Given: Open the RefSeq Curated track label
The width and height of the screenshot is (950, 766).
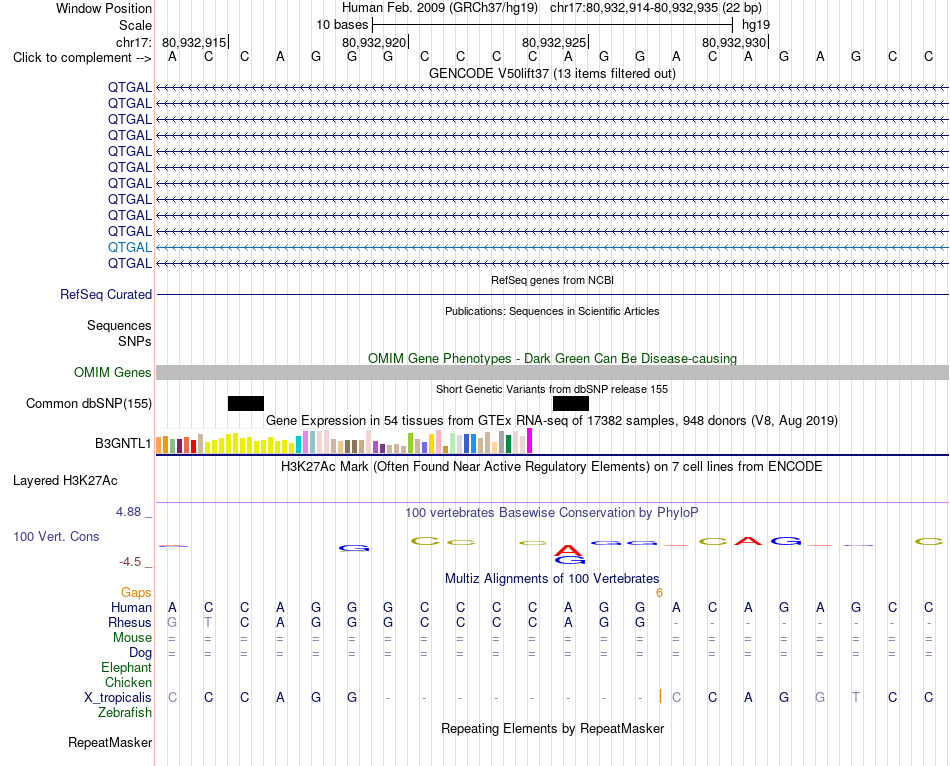Looking at the screenshot, I should coord(106,295).
